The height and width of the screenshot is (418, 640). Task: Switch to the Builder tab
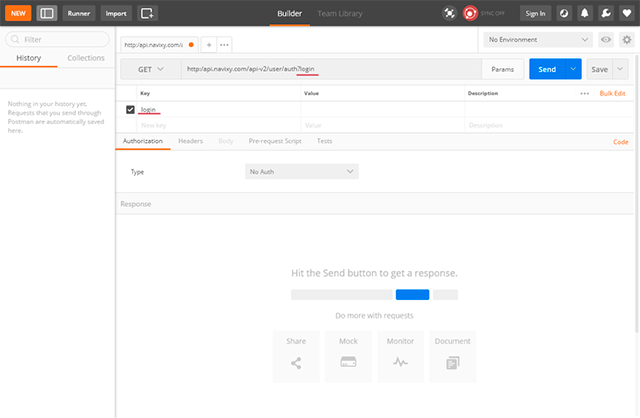pyautogui.click(x=289, y=13)
